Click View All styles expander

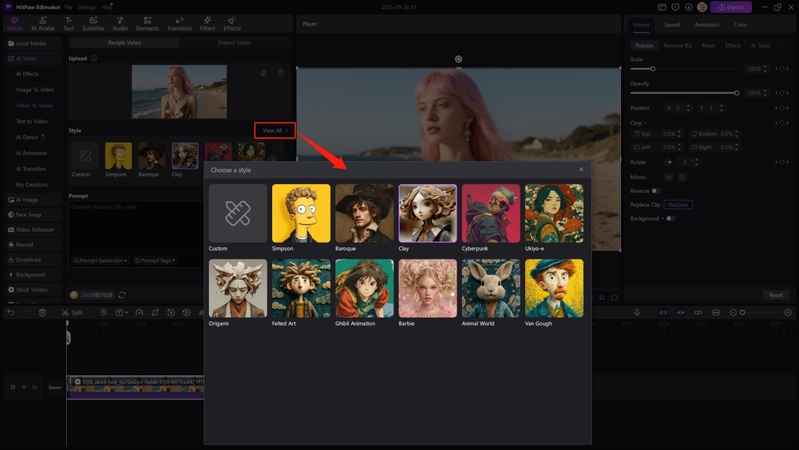(x=274, y=130)
